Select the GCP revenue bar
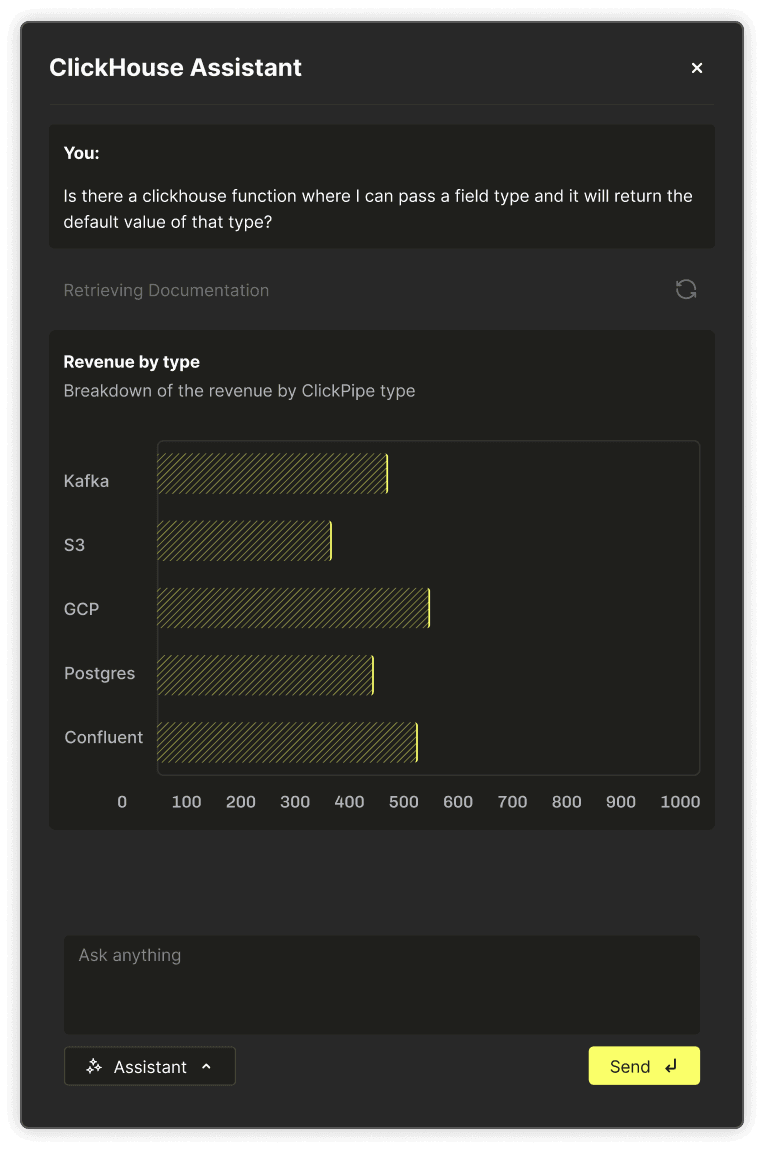The height and width of the screenshot is (1149, 764). coord(294,608)
